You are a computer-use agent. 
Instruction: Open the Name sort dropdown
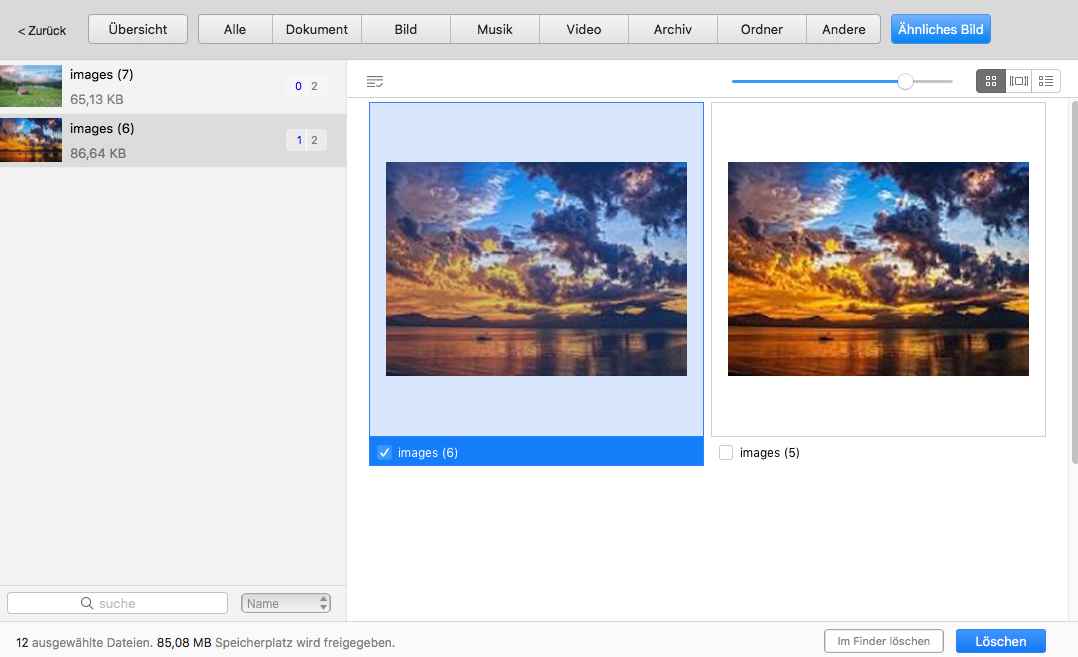tap(285, 603)
